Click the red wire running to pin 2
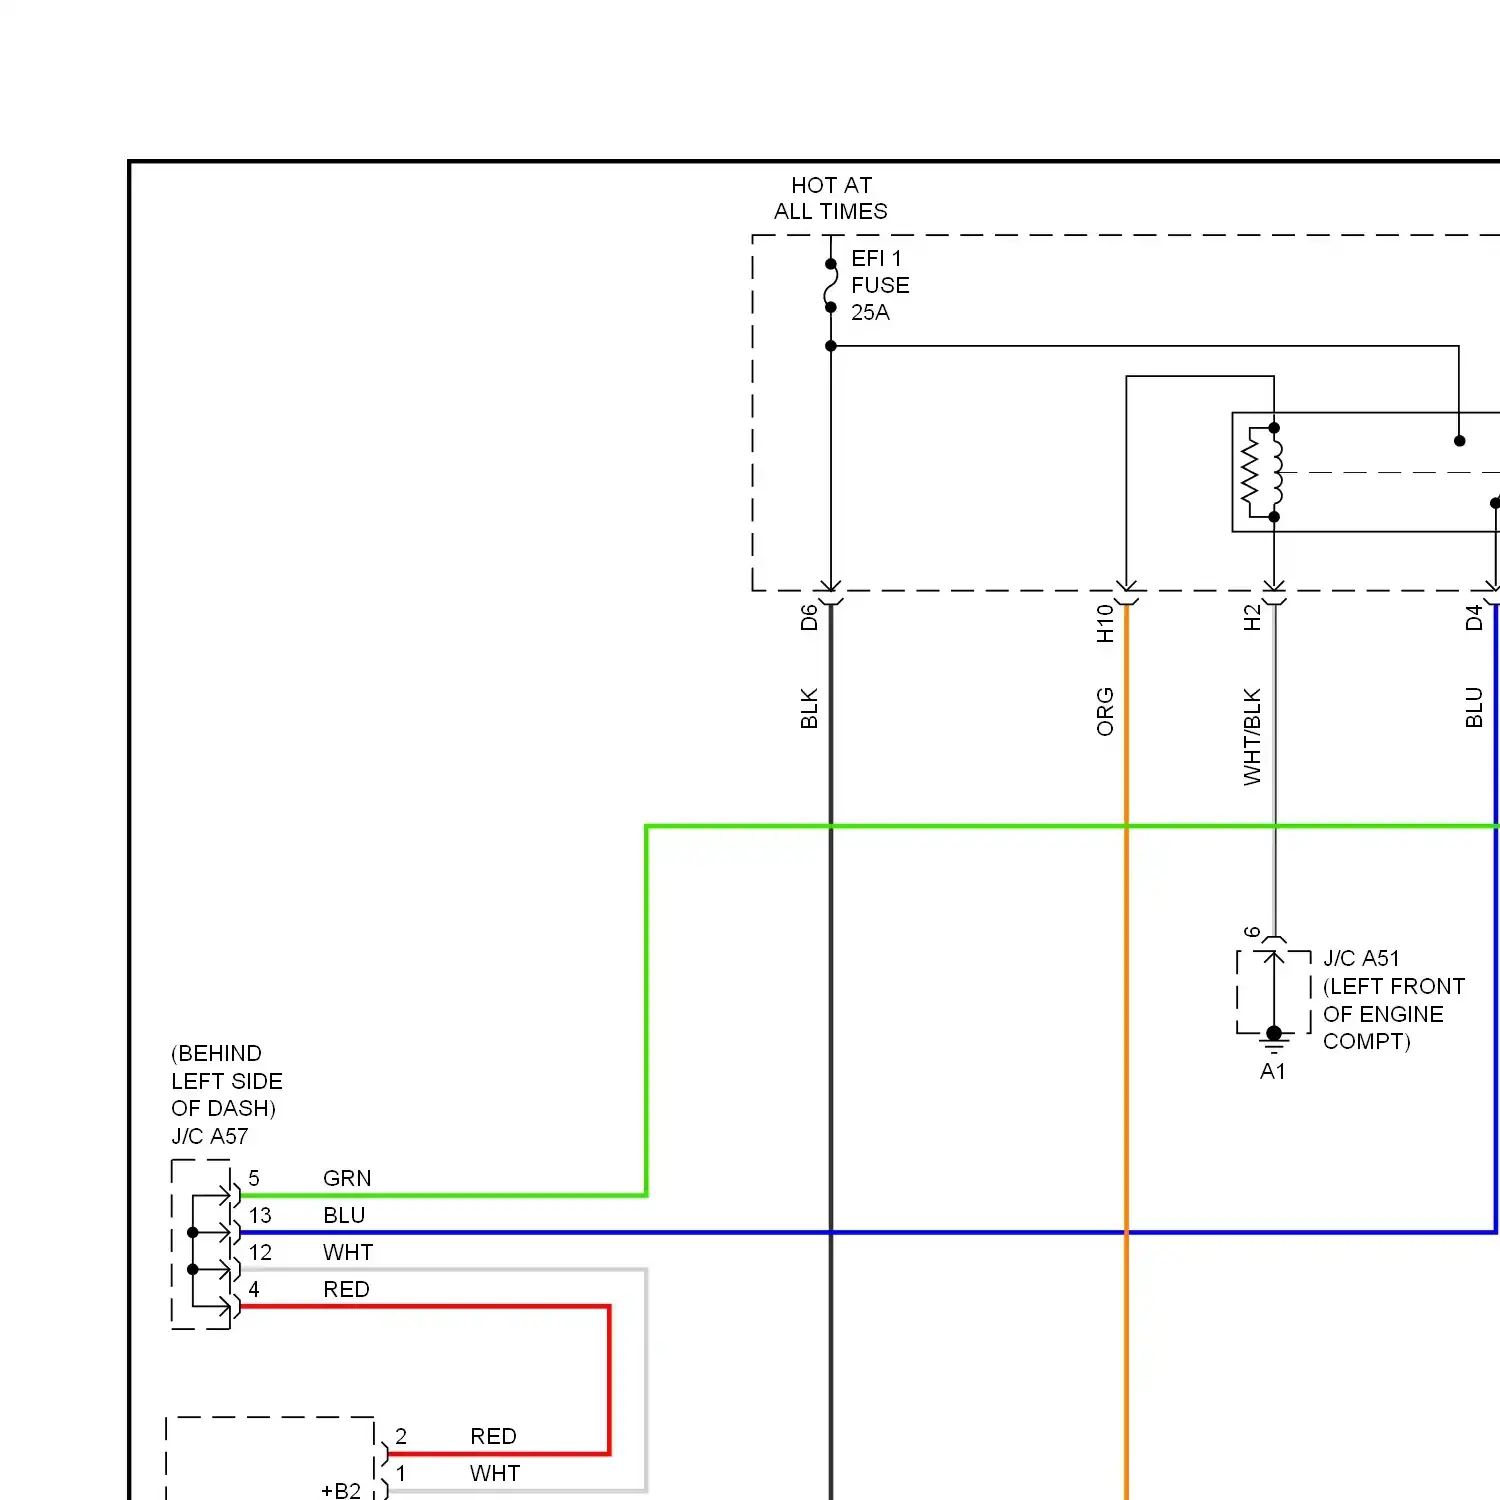 click(608, 1380)
